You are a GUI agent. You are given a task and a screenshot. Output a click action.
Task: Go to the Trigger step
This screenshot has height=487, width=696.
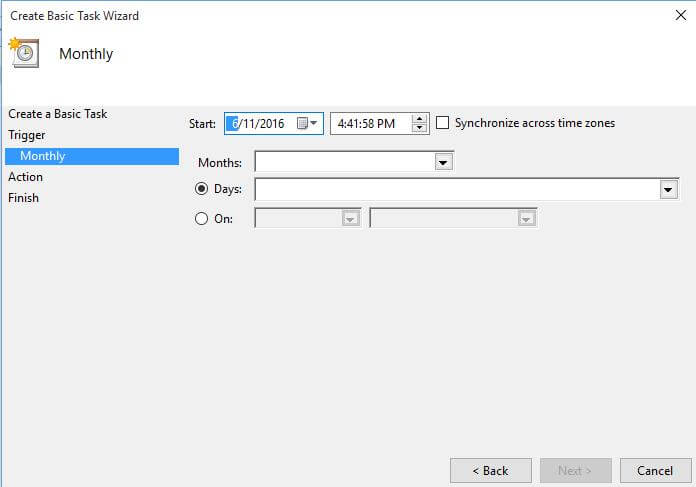click(x=27, y=135)
